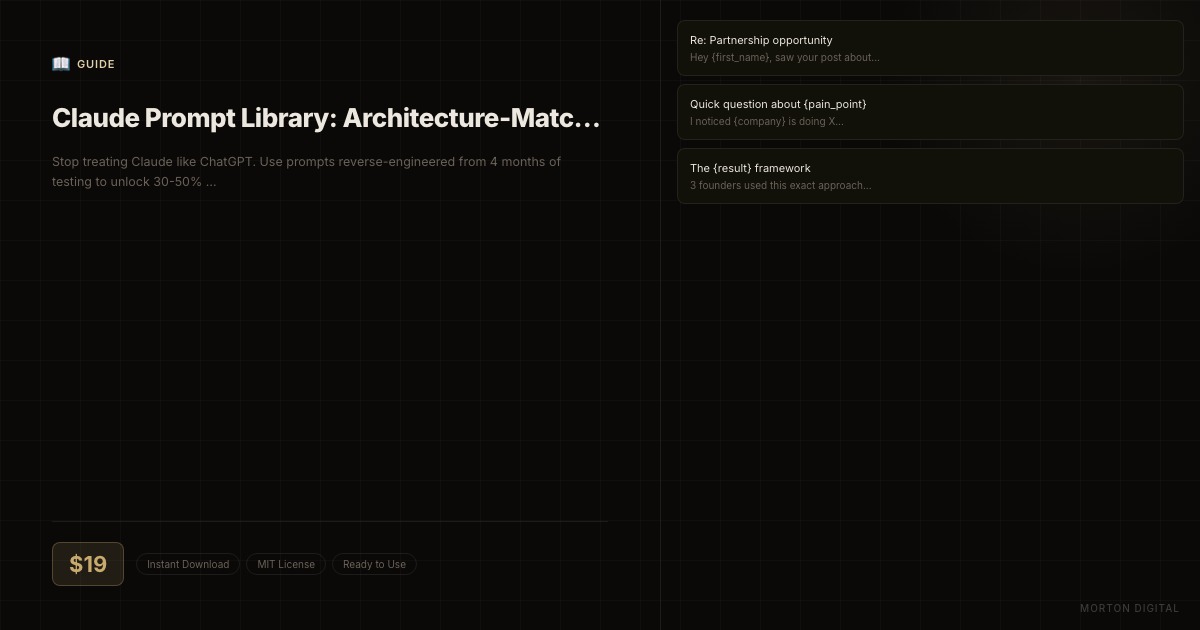Click the MIT License pill
The width and height of the screenshot is (1200, 630).
[x=286, y=564]
